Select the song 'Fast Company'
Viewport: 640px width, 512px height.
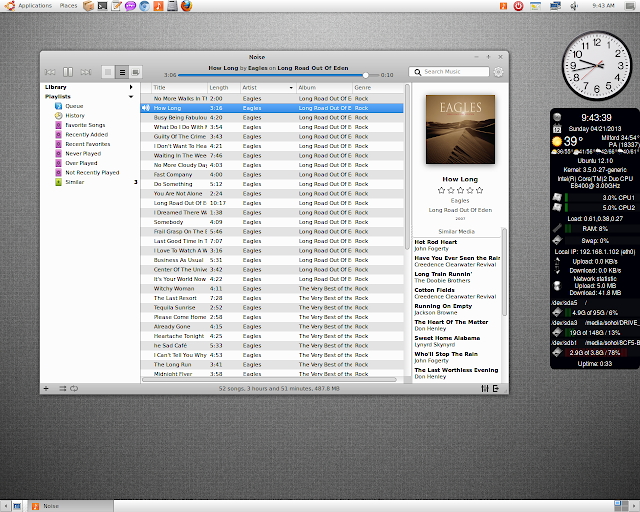point(272,174)
